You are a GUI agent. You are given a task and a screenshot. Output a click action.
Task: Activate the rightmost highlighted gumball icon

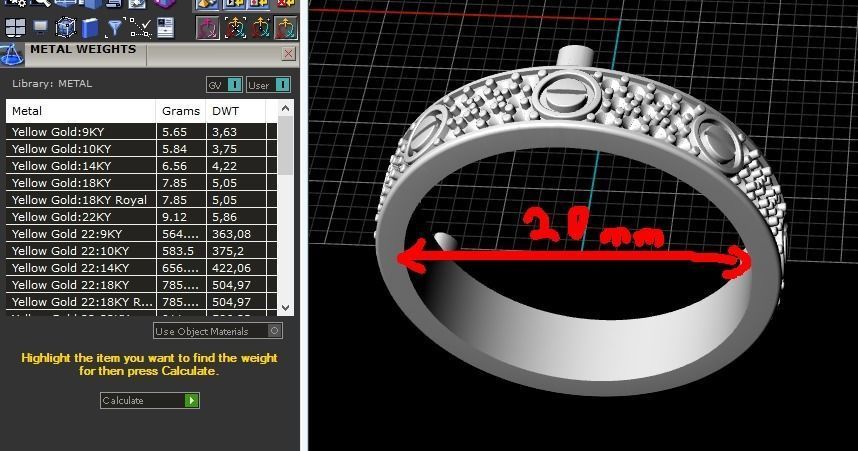(286, 27)
